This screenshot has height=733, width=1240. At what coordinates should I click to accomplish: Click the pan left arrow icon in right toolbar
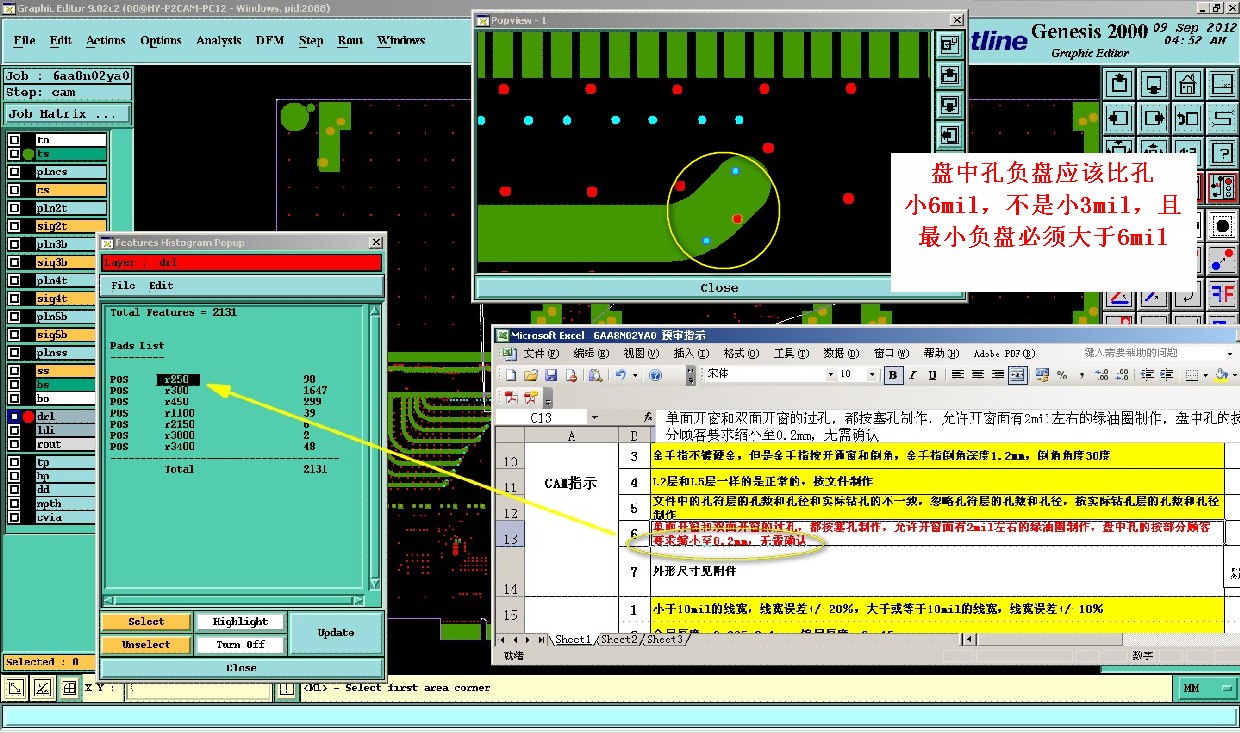pos(1118,118)
